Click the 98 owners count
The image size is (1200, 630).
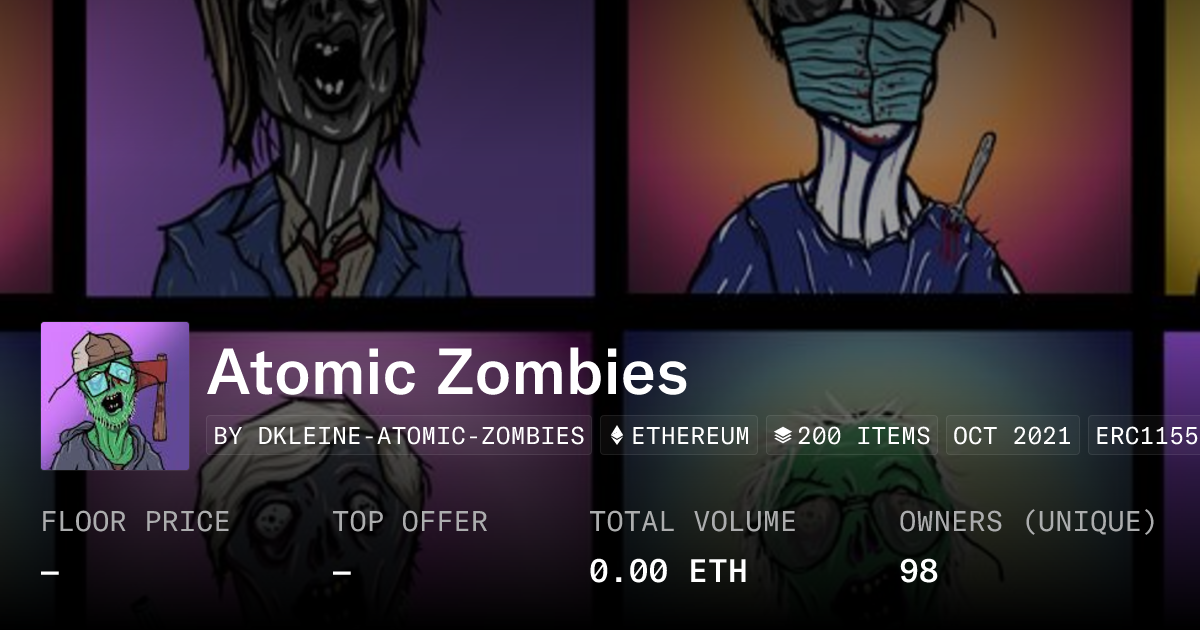919,571
